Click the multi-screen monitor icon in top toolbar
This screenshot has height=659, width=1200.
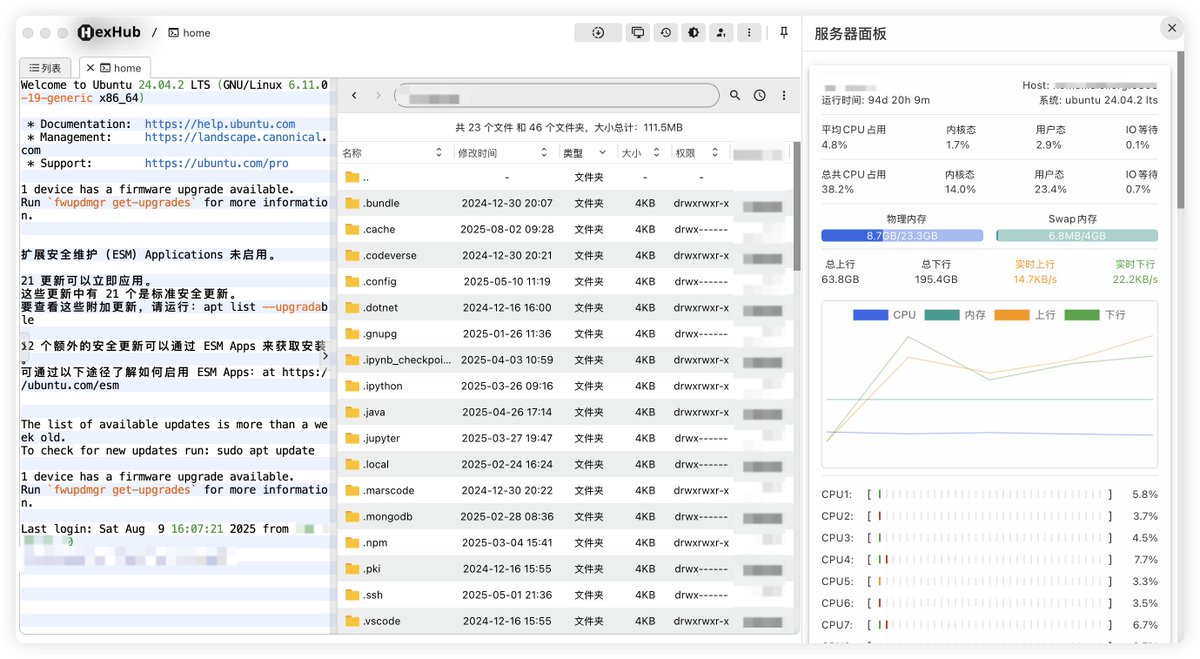tap(637, 32)
